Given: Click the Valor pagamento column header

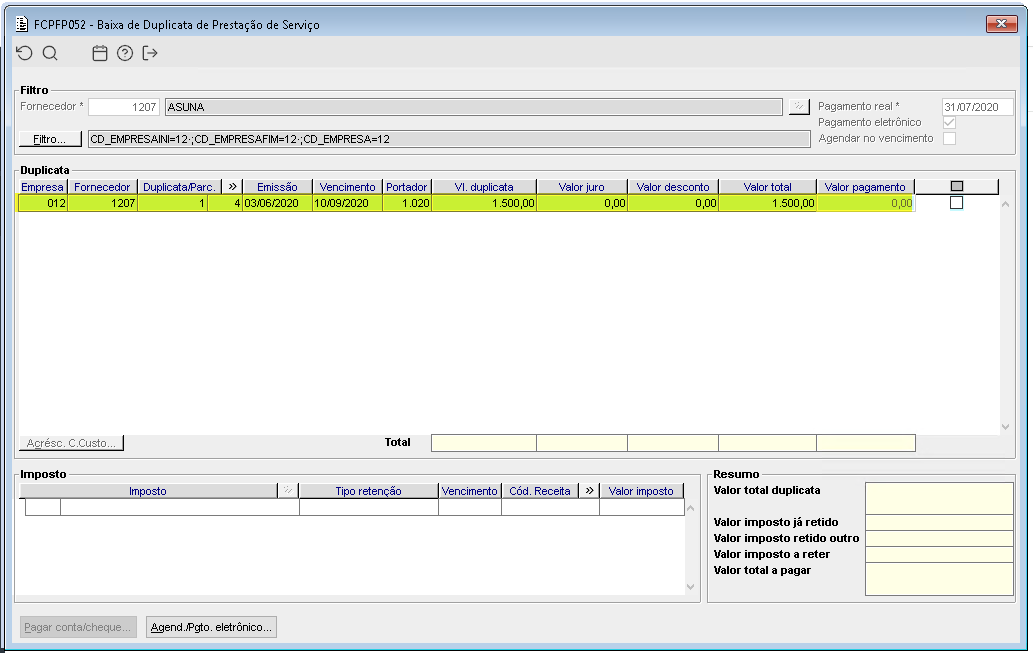Looking at the screenshot, I should pos(865,186).
